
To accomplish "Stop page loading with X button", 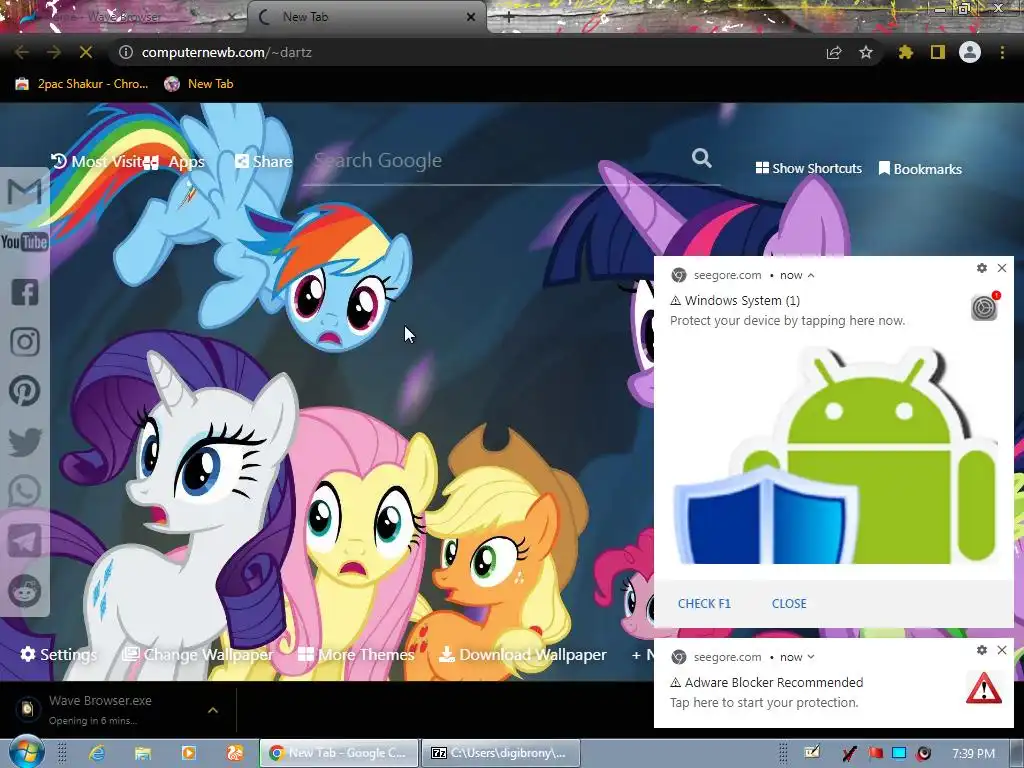I will pyautogui.click(x=86, y=52).
